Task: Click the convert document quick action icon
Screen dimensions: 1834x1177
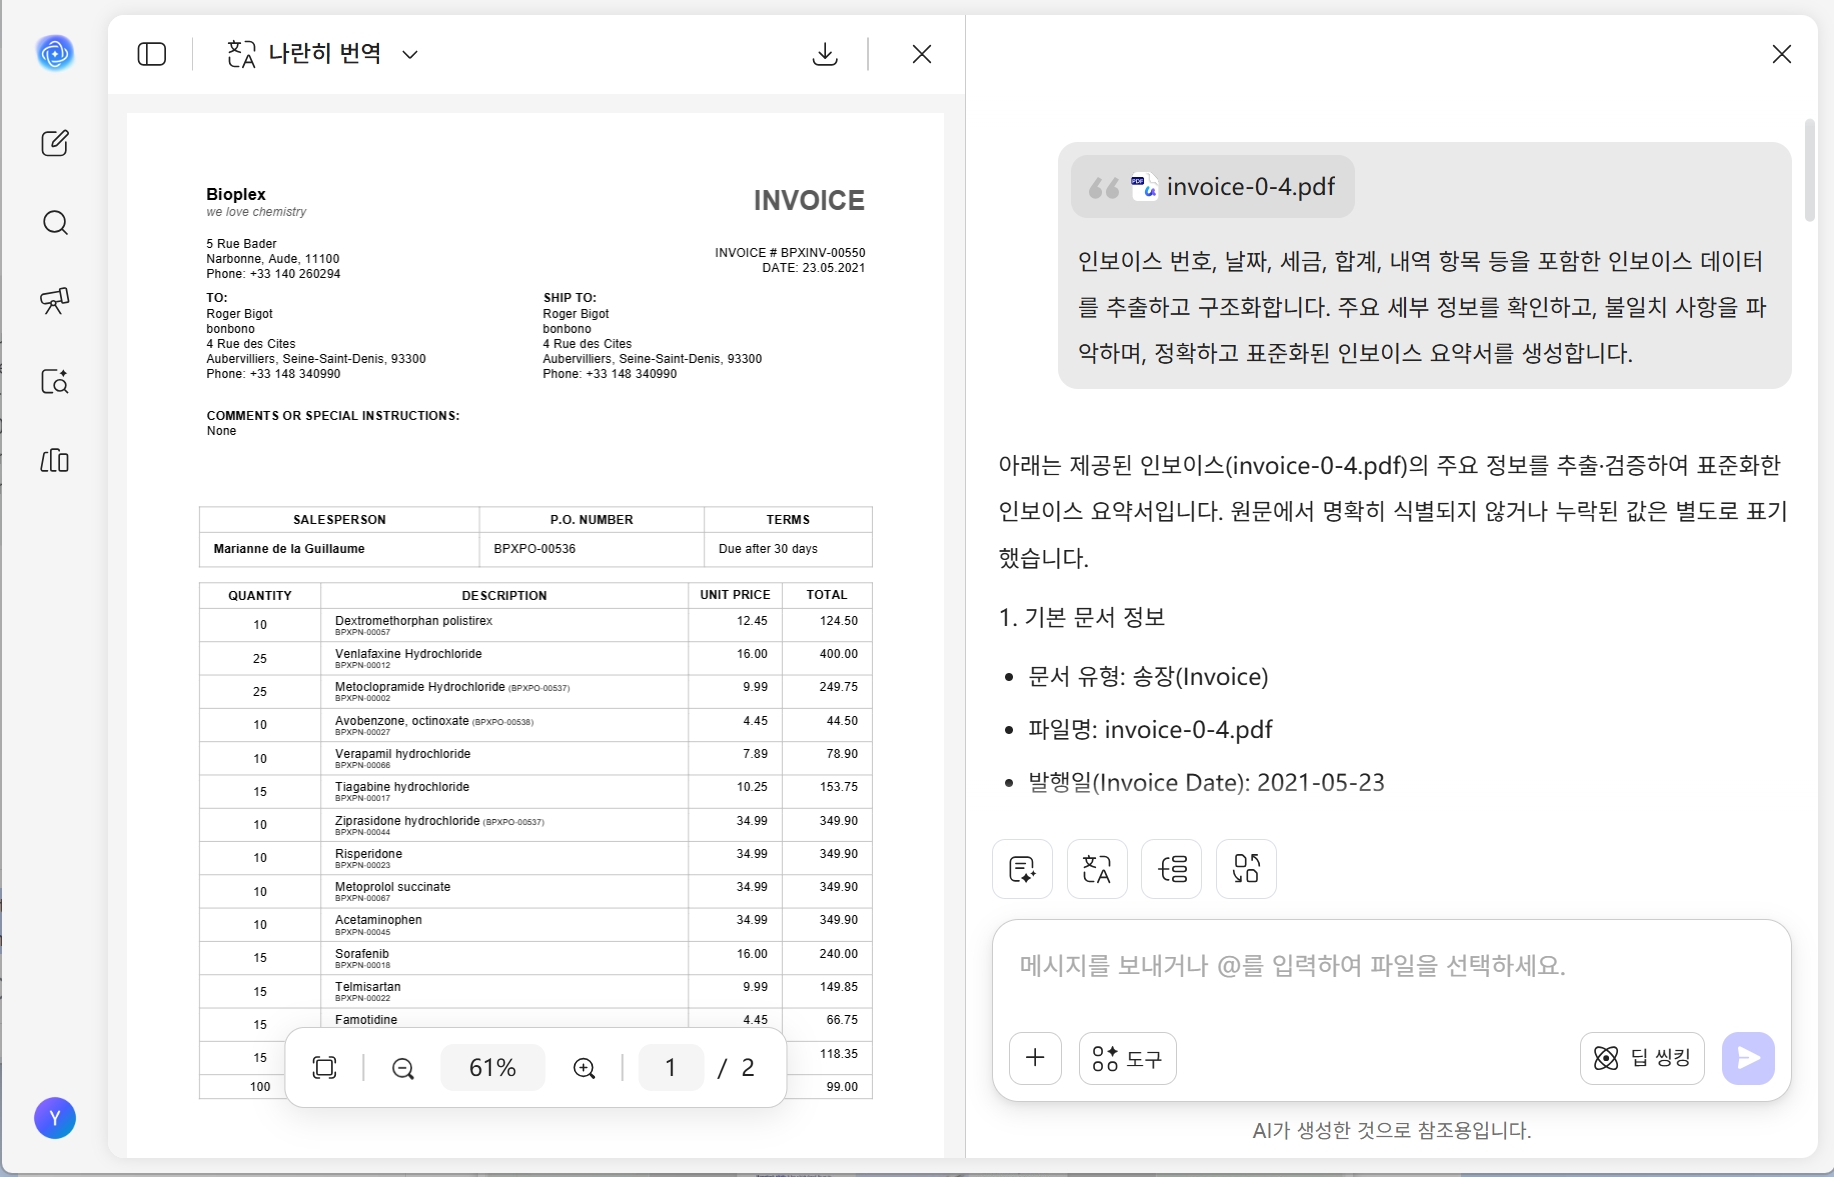Action: [1246, 869]
